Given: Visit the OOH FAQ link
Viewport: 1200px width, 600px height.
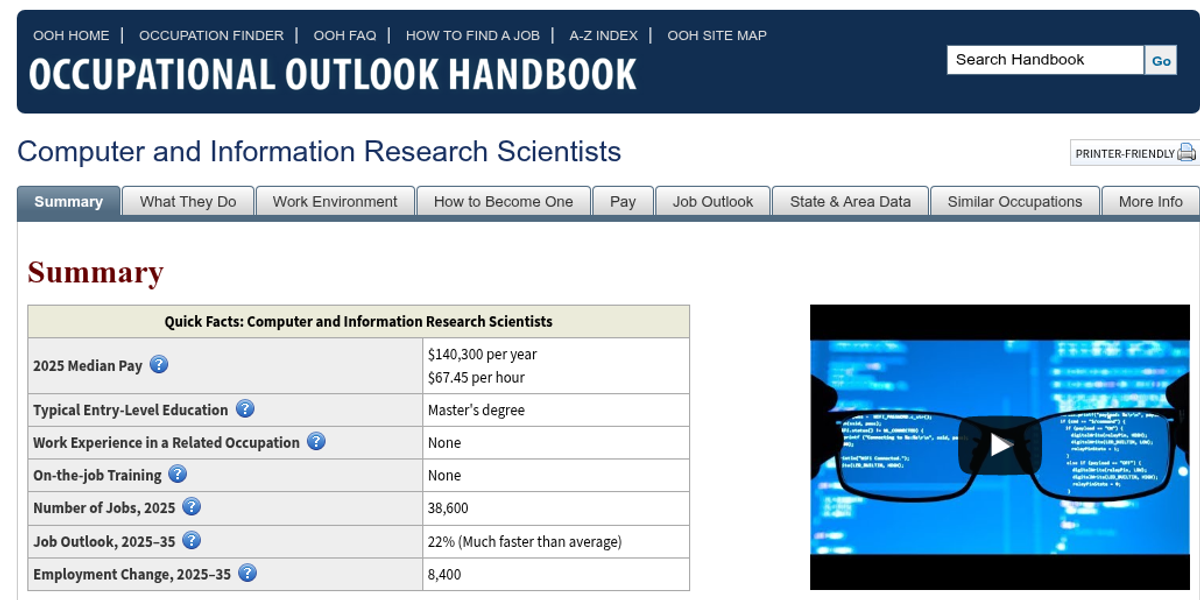Looking at the screenshot, I should [x=345, y=35].
